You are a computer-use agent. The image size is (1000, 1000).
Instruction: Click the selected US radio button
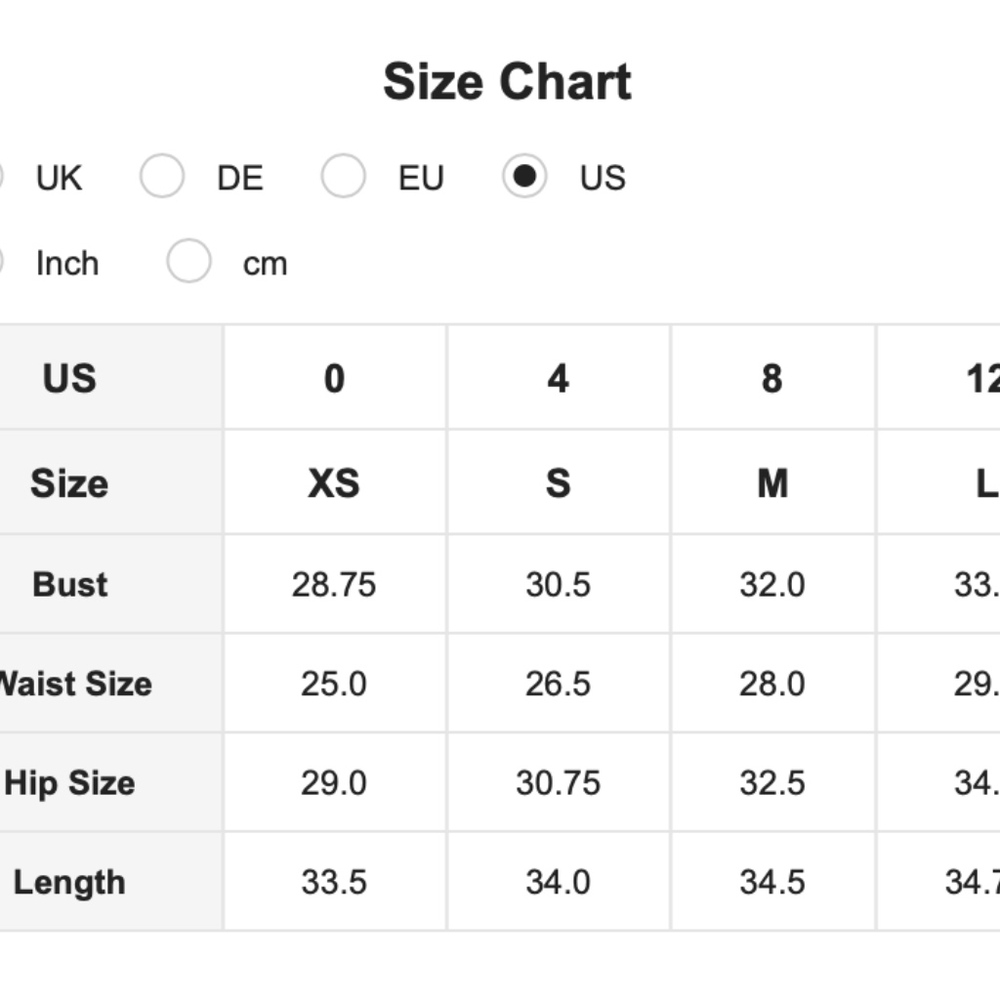pyautogui.click(x=524, y=177)
